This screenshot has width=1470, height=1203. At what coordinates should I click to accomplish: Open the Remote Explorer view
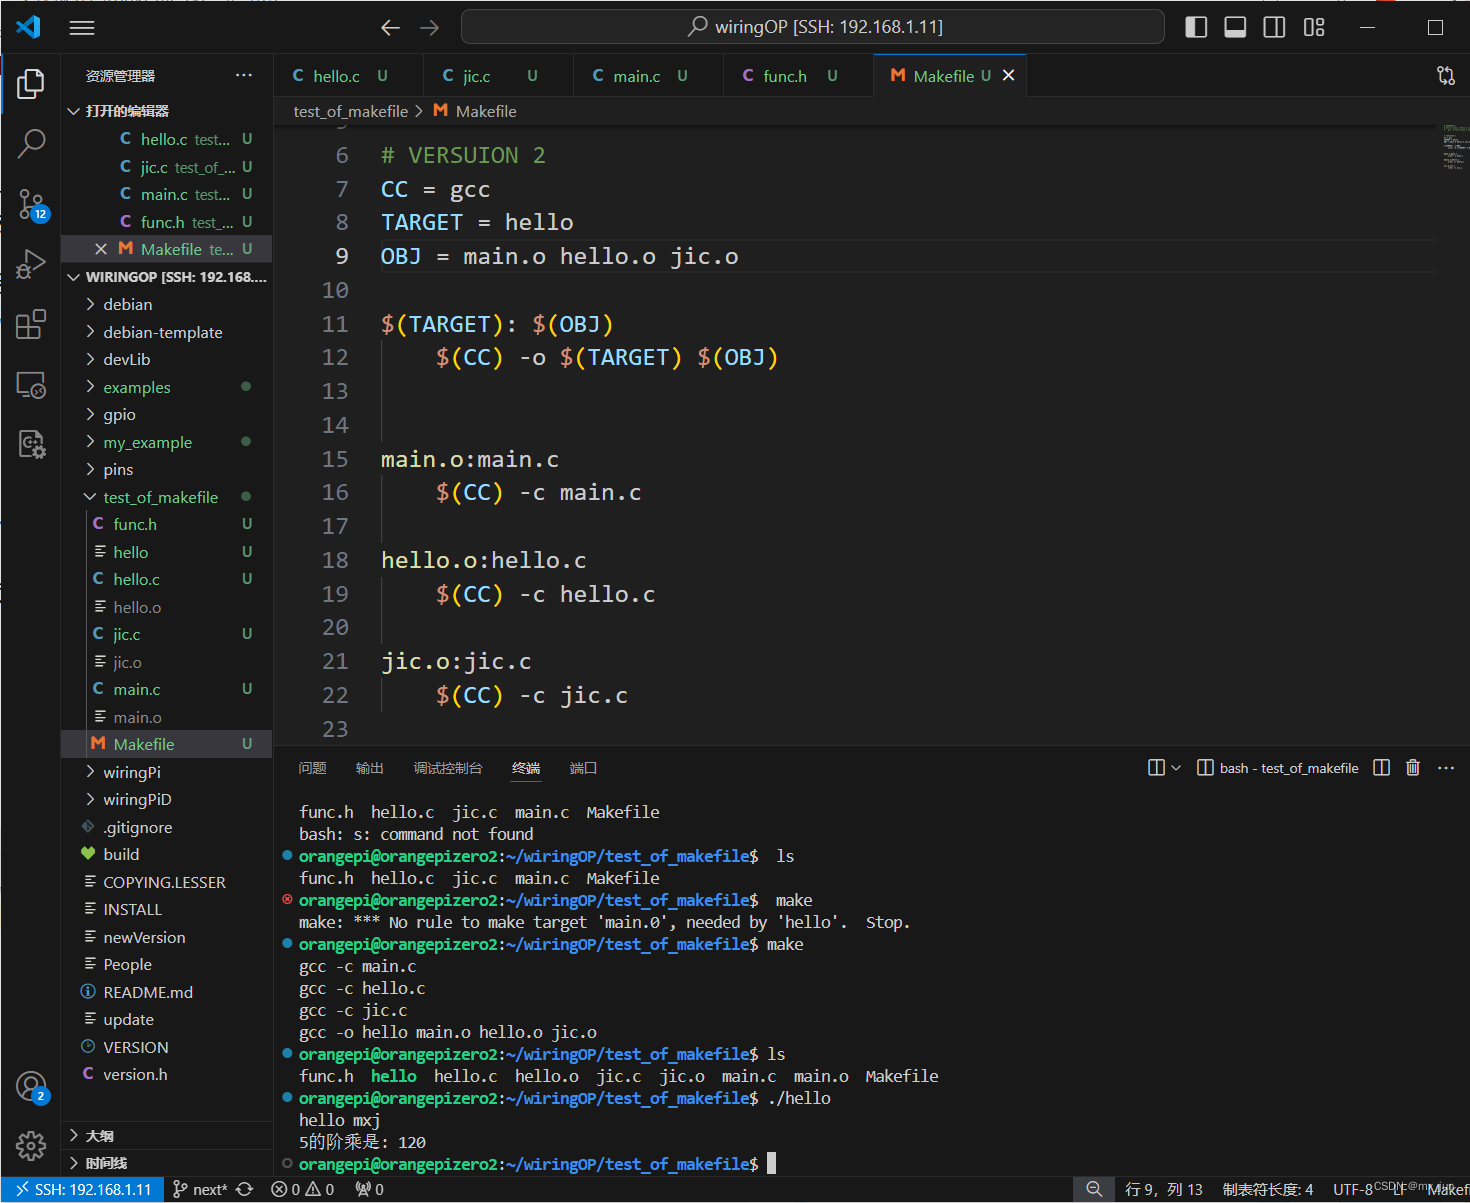click(31, 384)
